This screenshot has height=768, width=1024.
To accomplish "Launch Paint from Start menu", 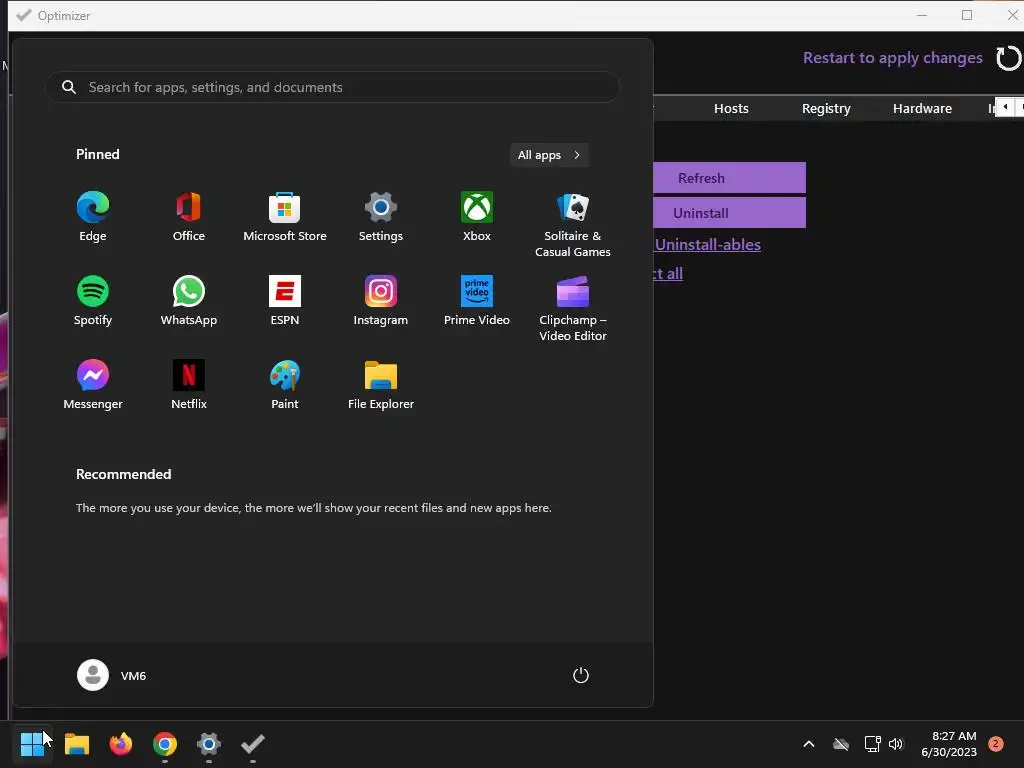I will pos(285,385).
